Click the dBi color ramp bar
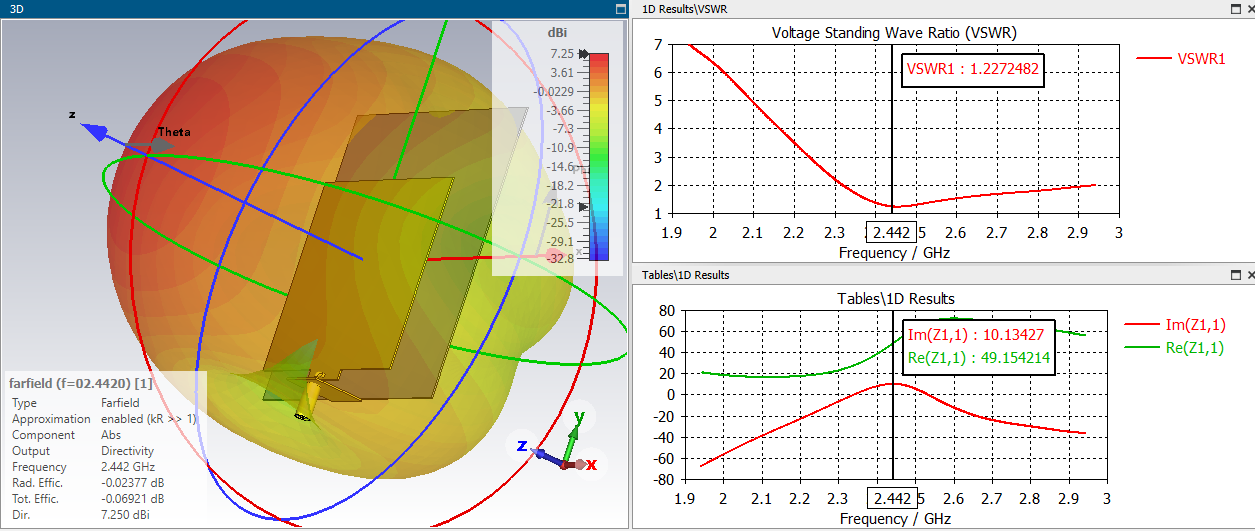This screenshot has width=1255, height=531. [599, 156]
